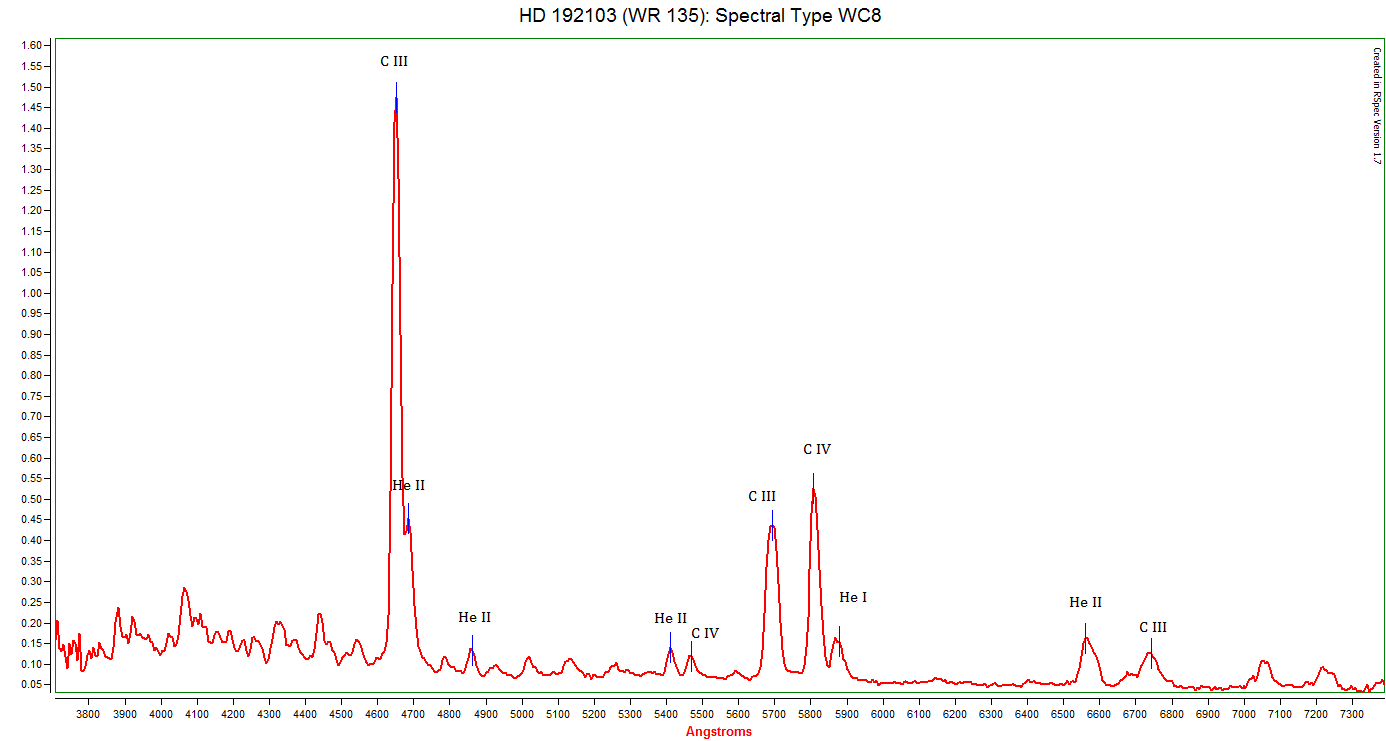Select the 1.25 tick label on the vertical axis
Screen dimensions: 1386x741
tap(32, 190)
